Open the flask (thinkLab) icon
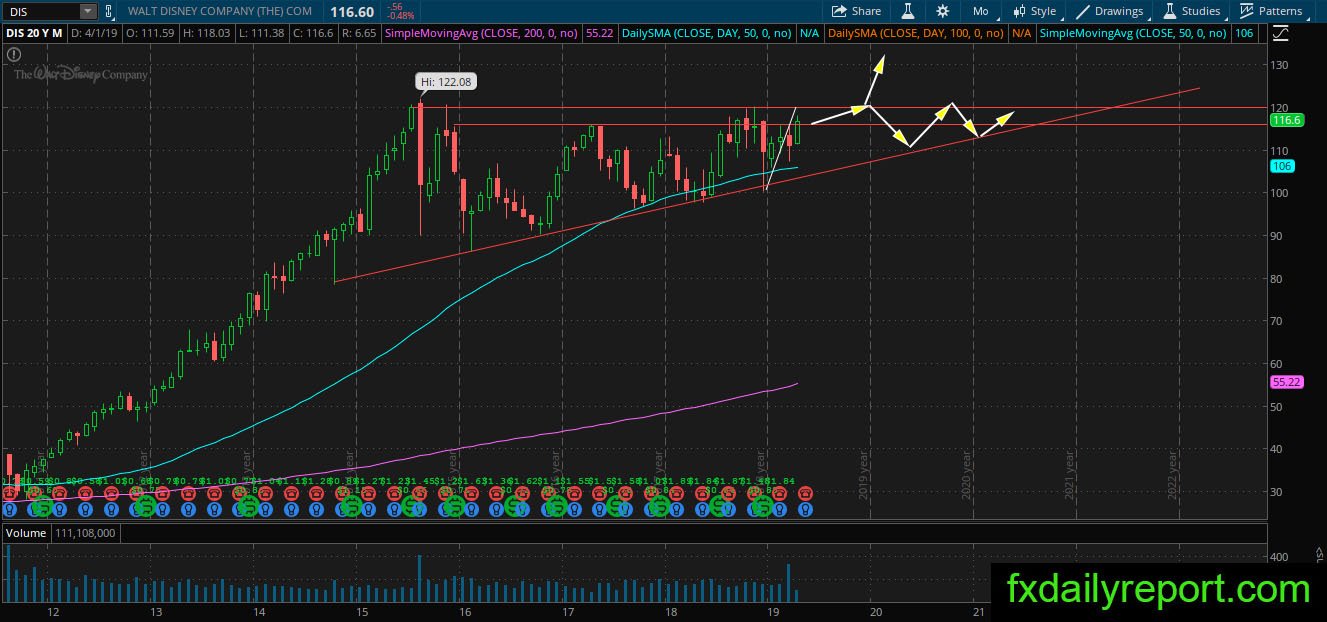Screen dimensions: 1327x622 tap(908, 11)
